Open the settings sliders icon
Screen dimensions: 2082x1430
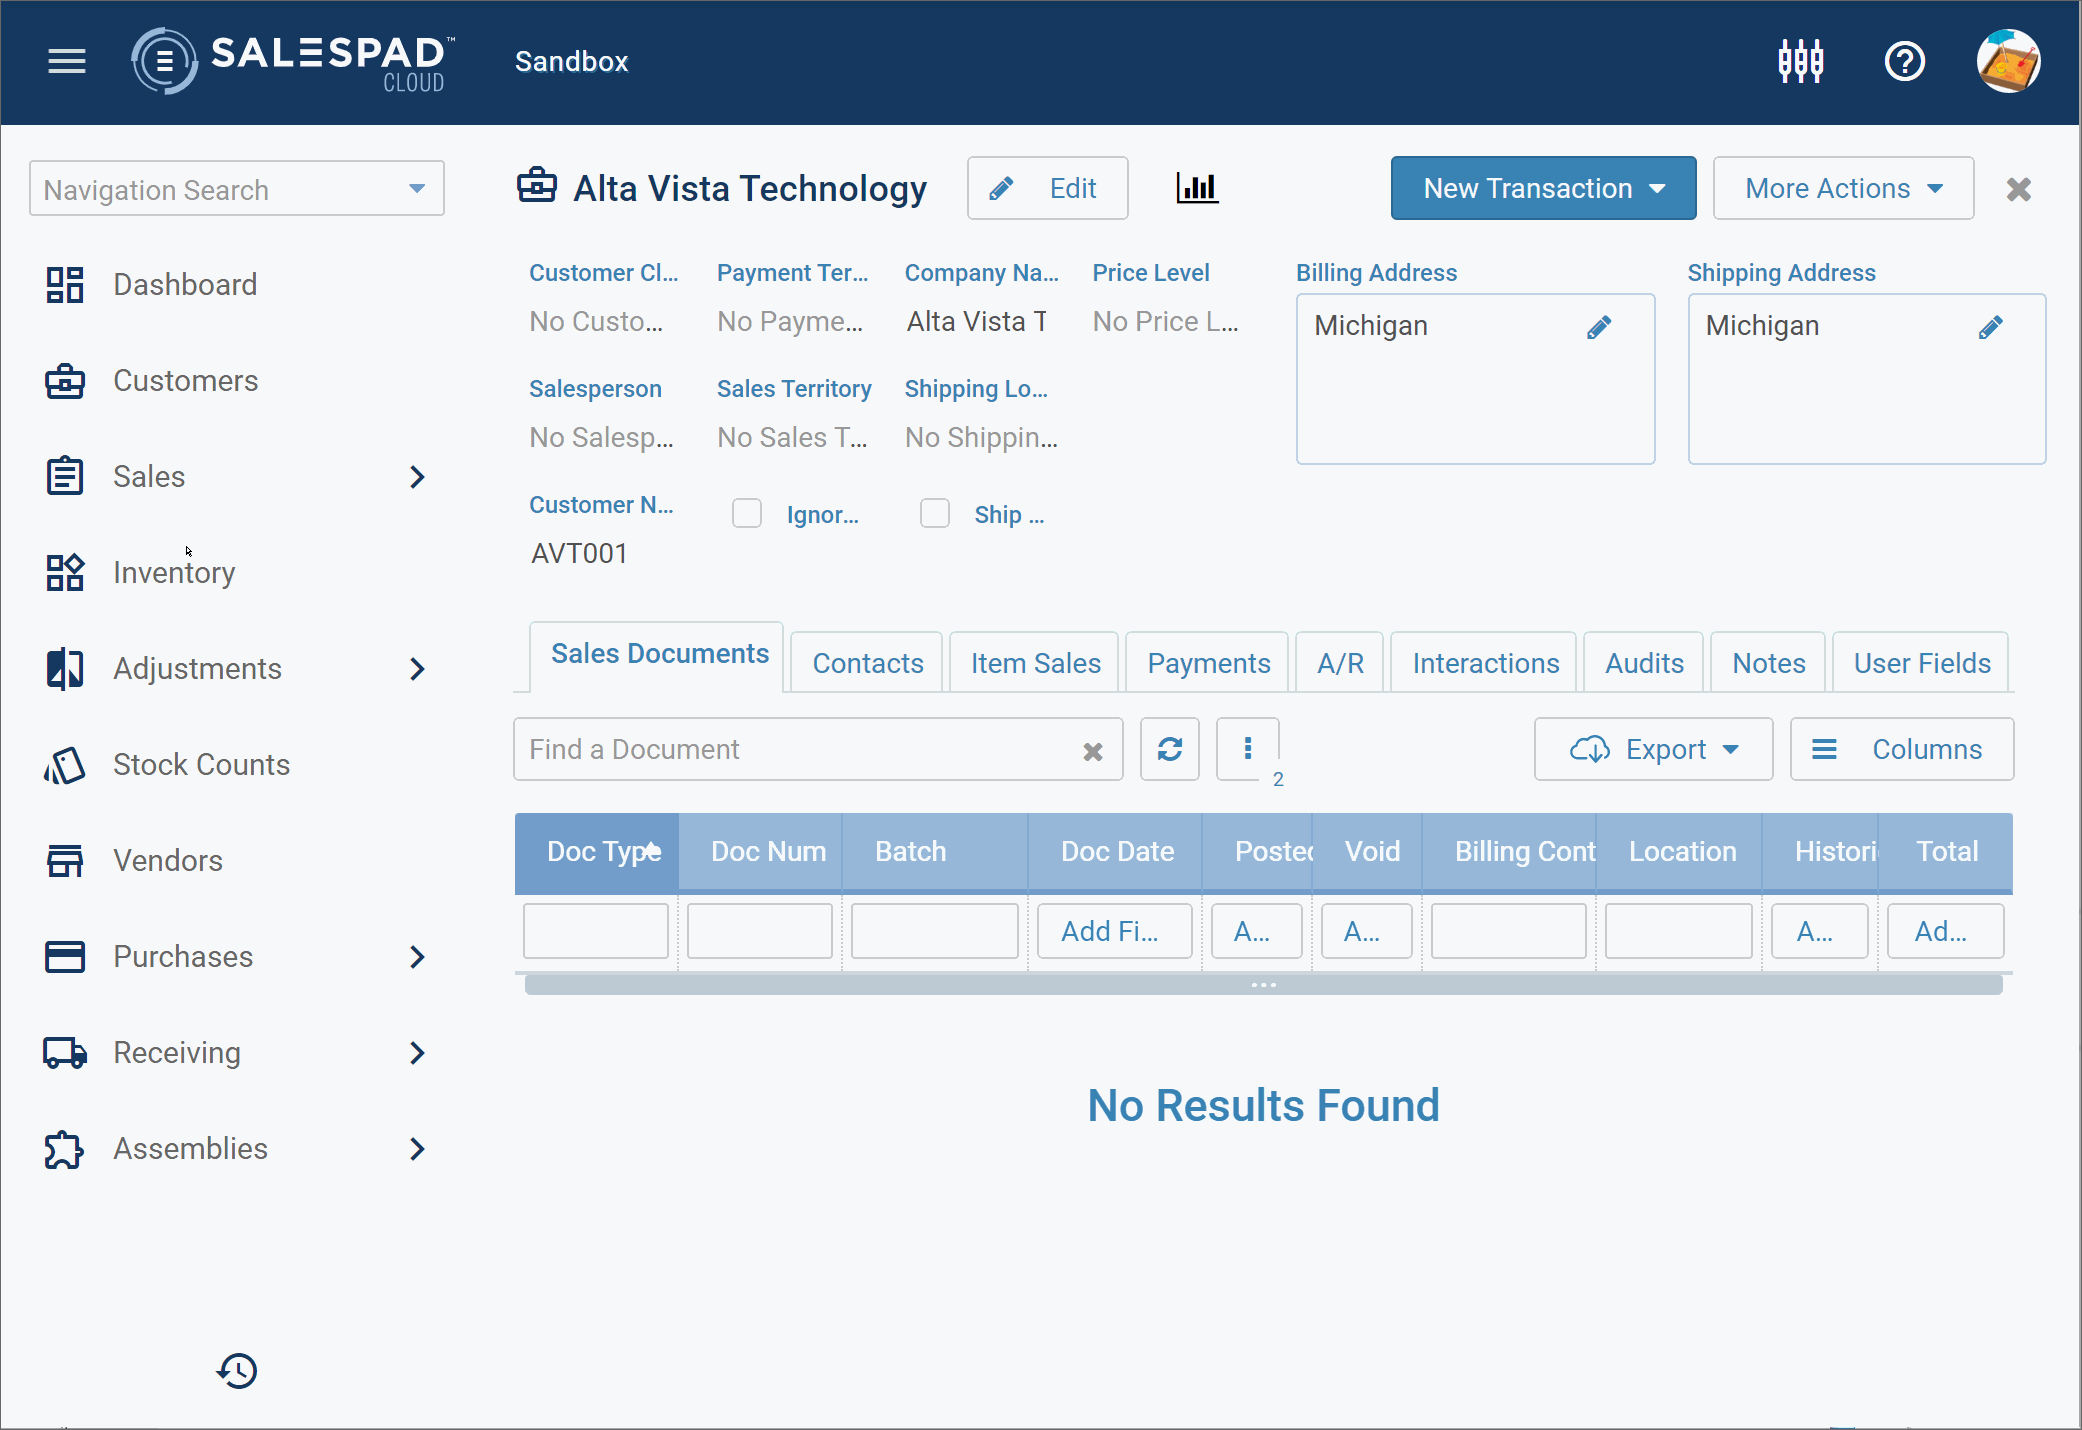(x=1800, y=61)
